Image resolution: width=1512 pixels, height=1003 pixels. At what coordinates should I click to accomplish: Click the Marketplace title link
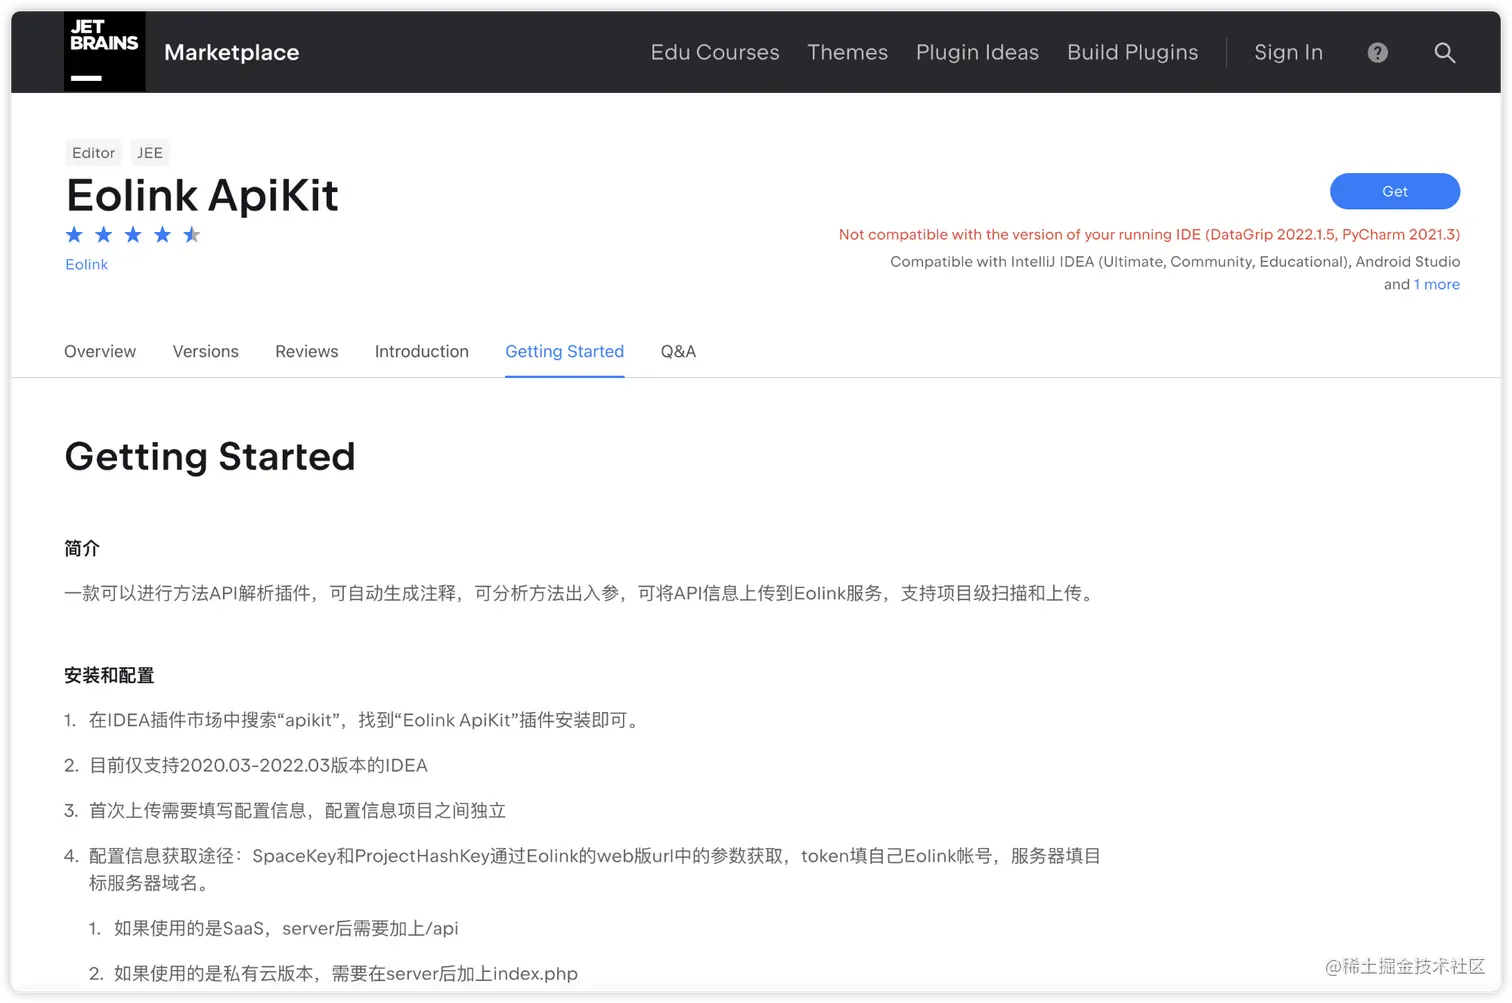(231, 52)
